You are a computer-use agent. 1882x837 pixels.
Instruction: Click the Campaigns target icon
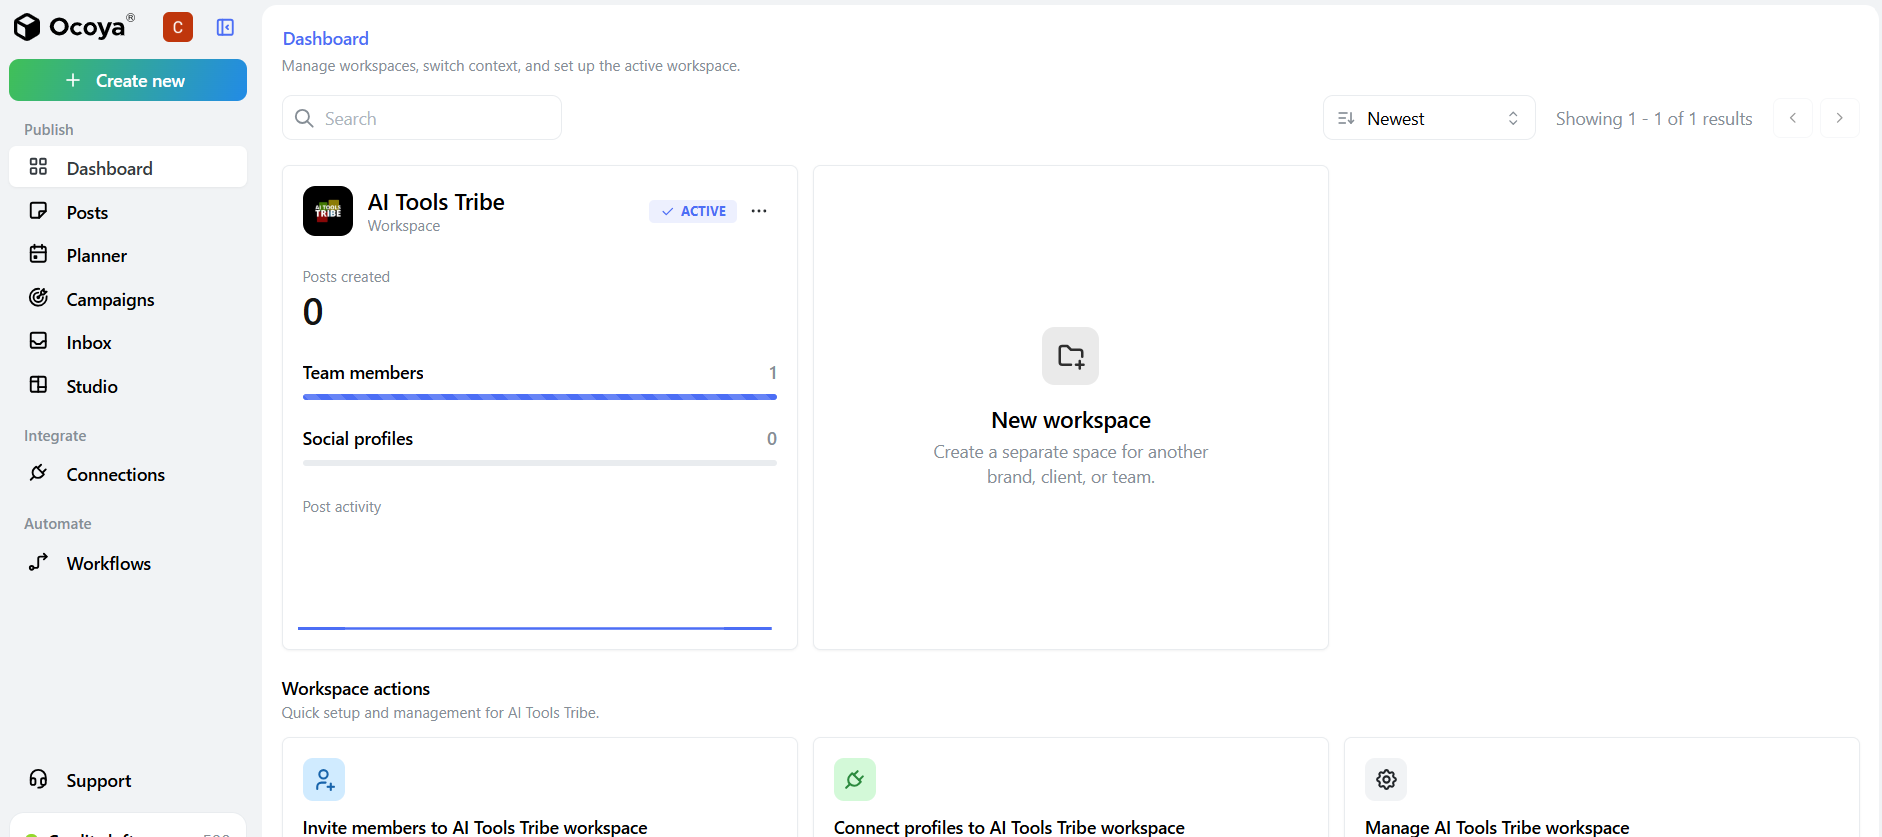[38, 298]
